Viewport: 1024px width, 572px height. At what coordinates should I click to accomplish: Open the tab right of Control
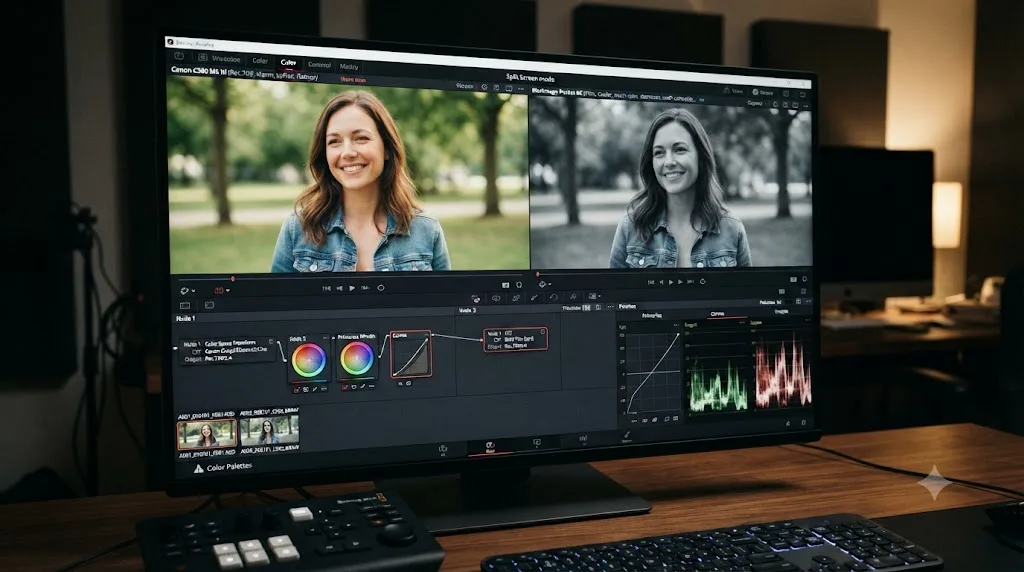click(349, 67)
